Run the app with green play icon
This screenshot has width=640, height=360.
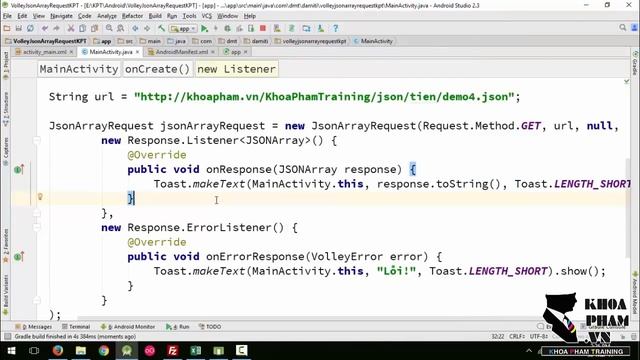click(x=204, y=29)
